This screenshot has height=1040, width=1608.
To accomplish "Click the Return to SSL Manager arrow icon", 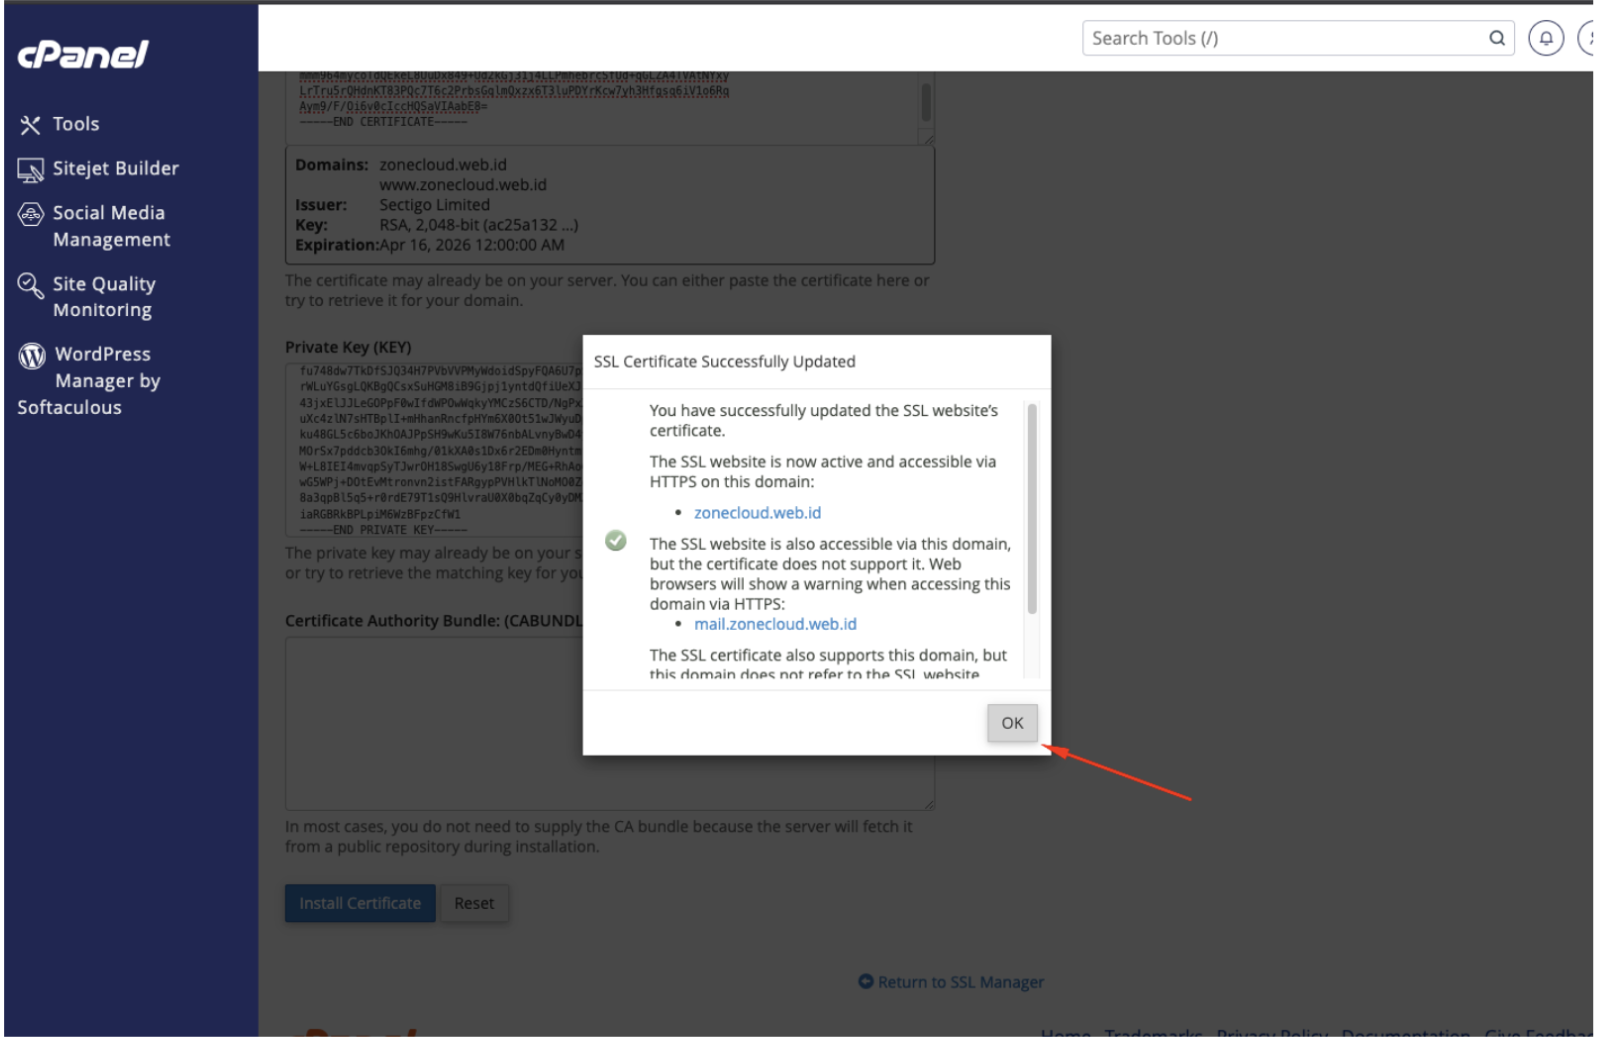I will tap(866, 982).
